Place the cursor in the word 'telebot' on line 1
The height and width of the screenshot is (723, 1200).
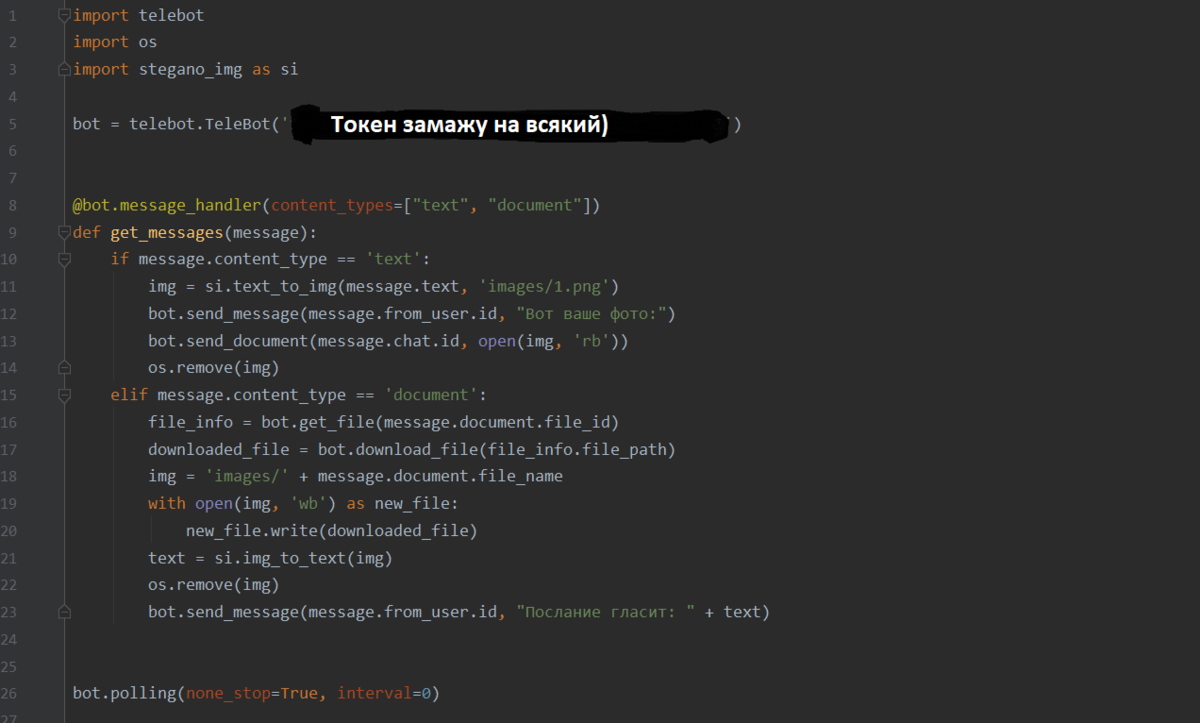point(171,15)
